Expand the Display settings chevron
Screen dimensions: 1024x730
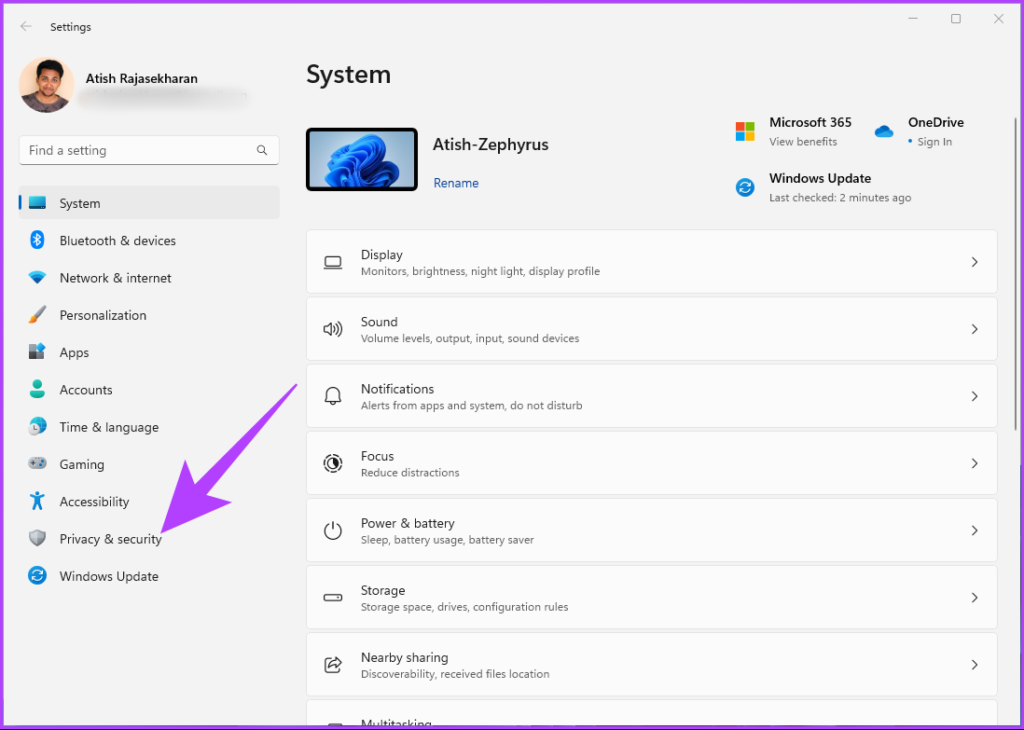(974, 262)
